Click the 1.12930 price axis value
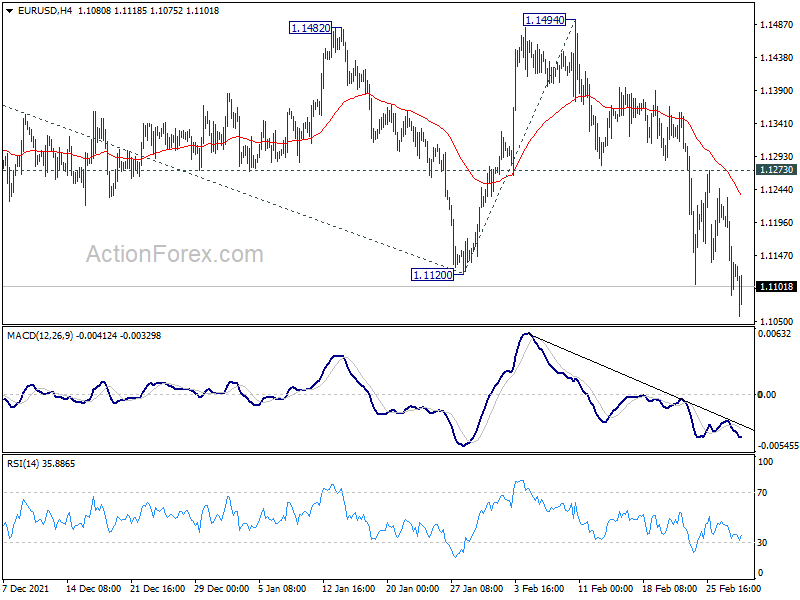Viewport: 800px width, 600px height. click(x=776, y=157)
